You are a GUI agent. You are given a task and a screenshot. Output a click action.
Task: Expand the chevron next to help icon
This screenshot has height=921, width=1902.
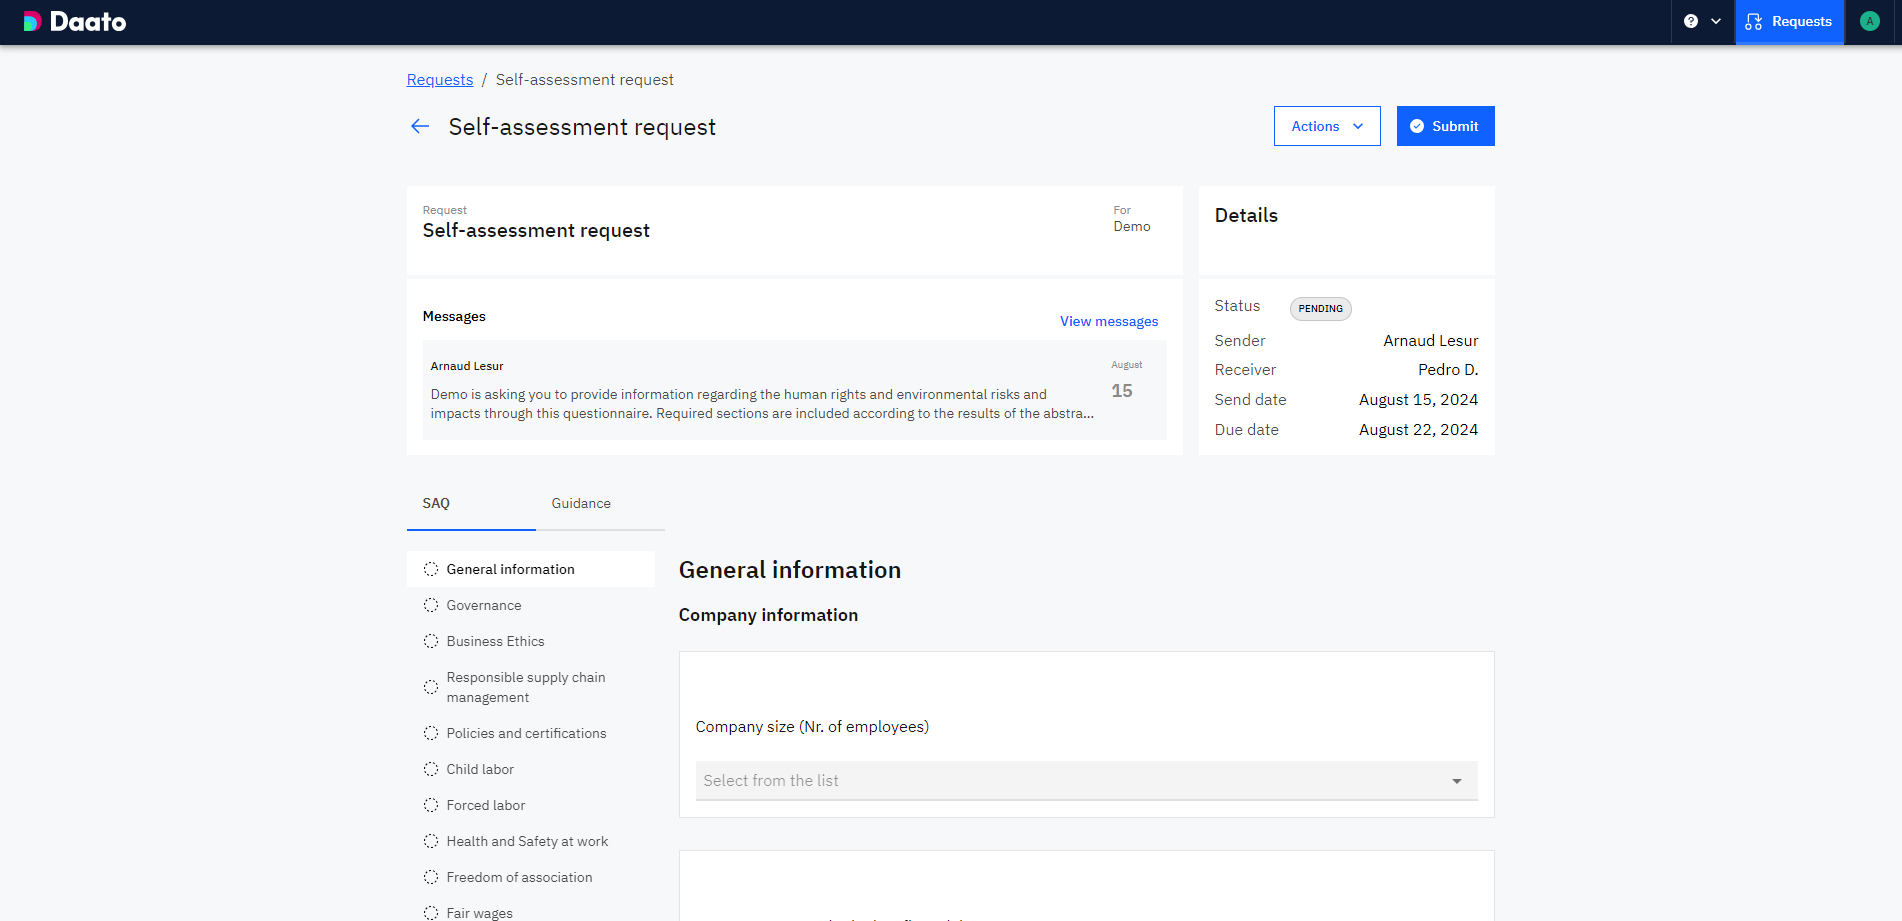(1716, 21)
